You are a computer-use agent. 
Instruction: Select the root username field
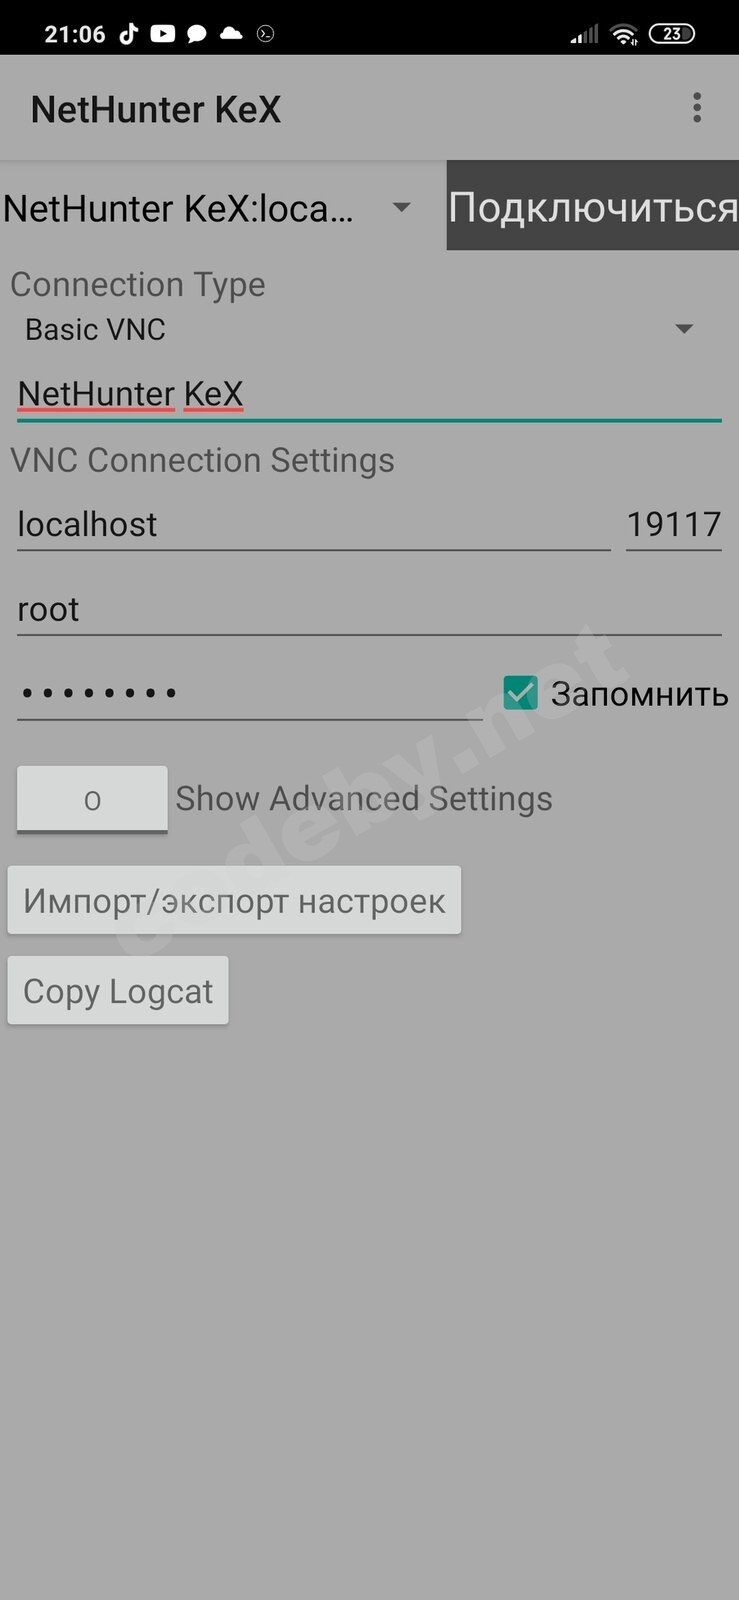click(x=369, y=609)
